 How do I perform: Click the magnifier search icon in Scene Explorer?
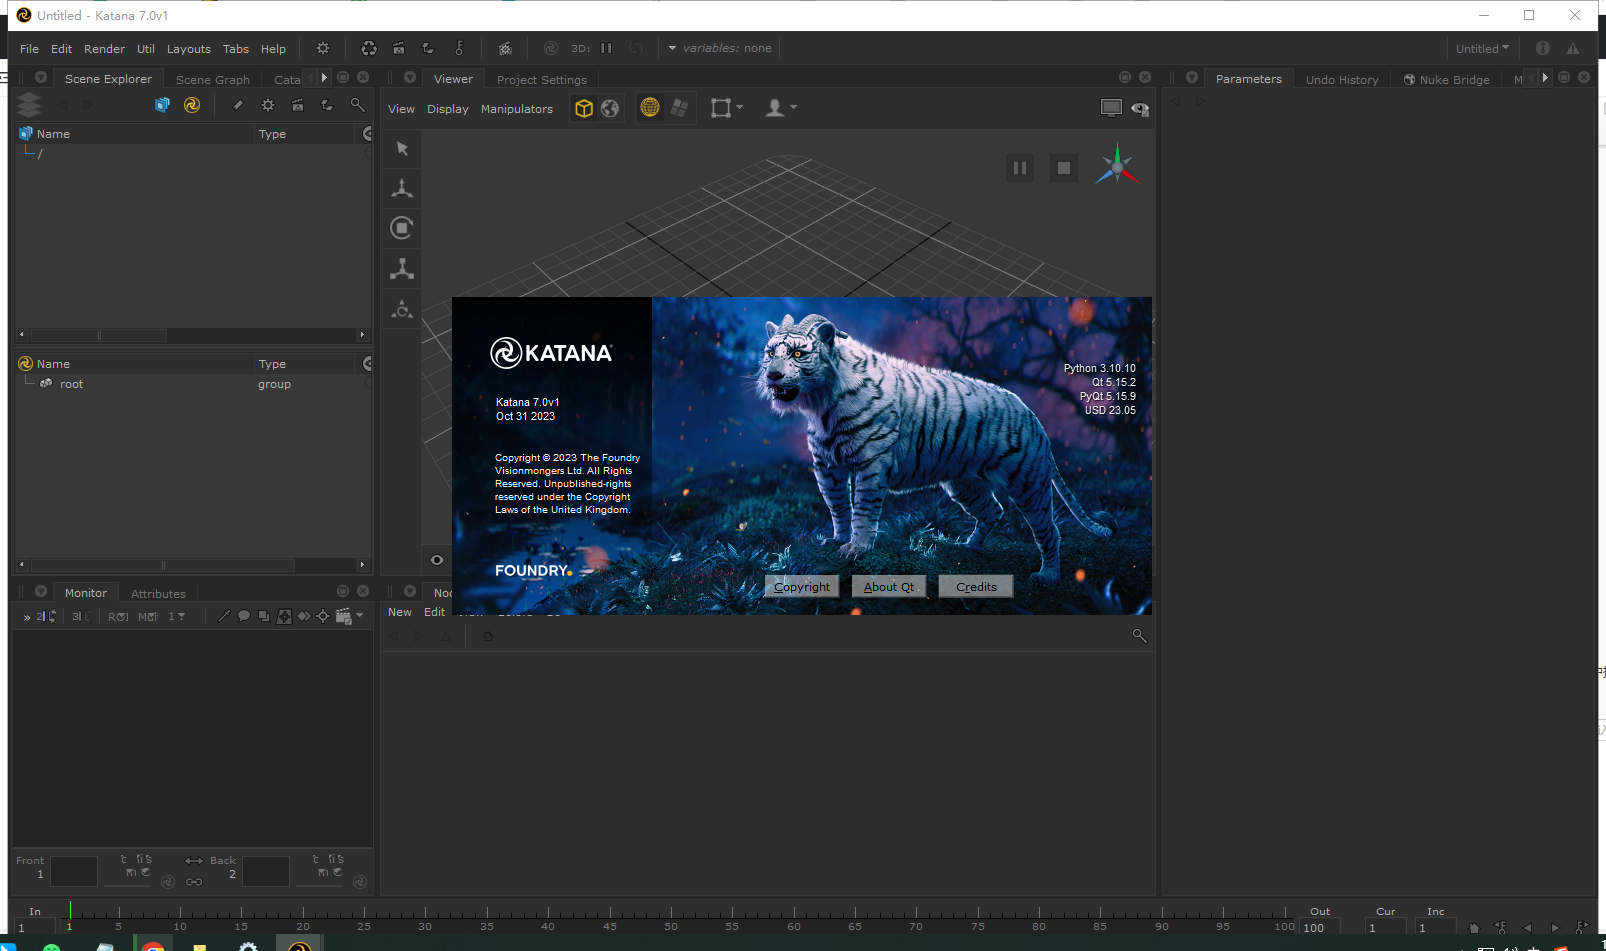click(x=357, y=105)
